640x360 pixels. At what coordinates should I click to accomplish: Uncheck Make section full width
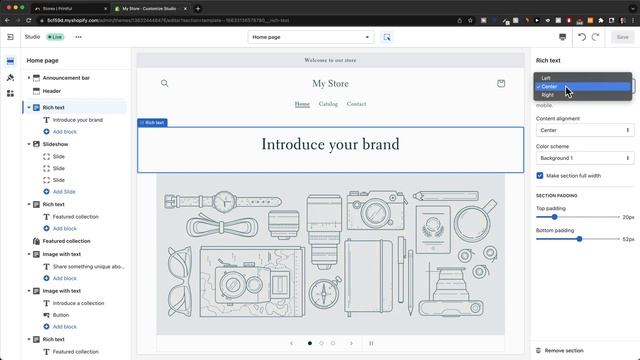(x=540, y=176)
